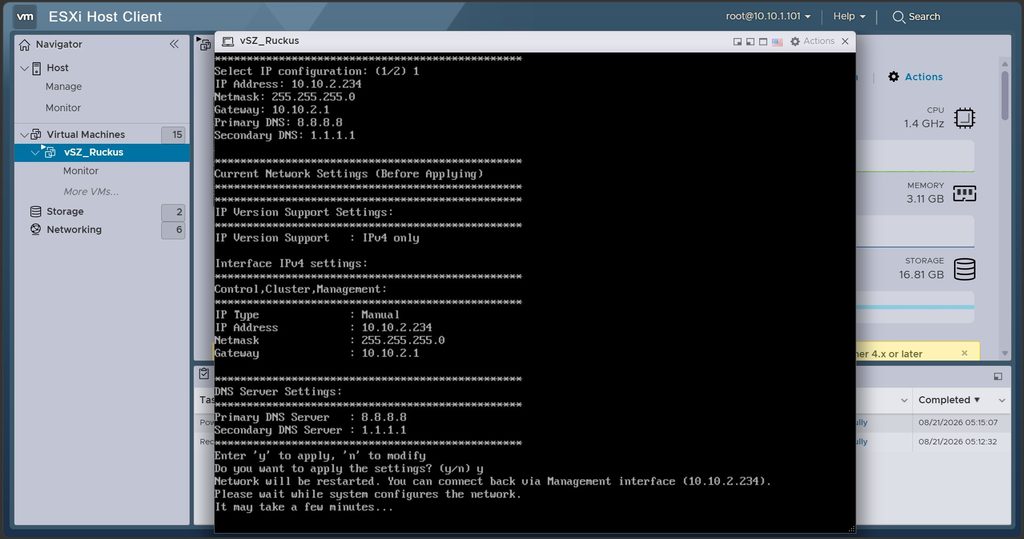Click the Networking count badge 6
This screenshot has width=1024, height=539.
click(x=174, y=230)
